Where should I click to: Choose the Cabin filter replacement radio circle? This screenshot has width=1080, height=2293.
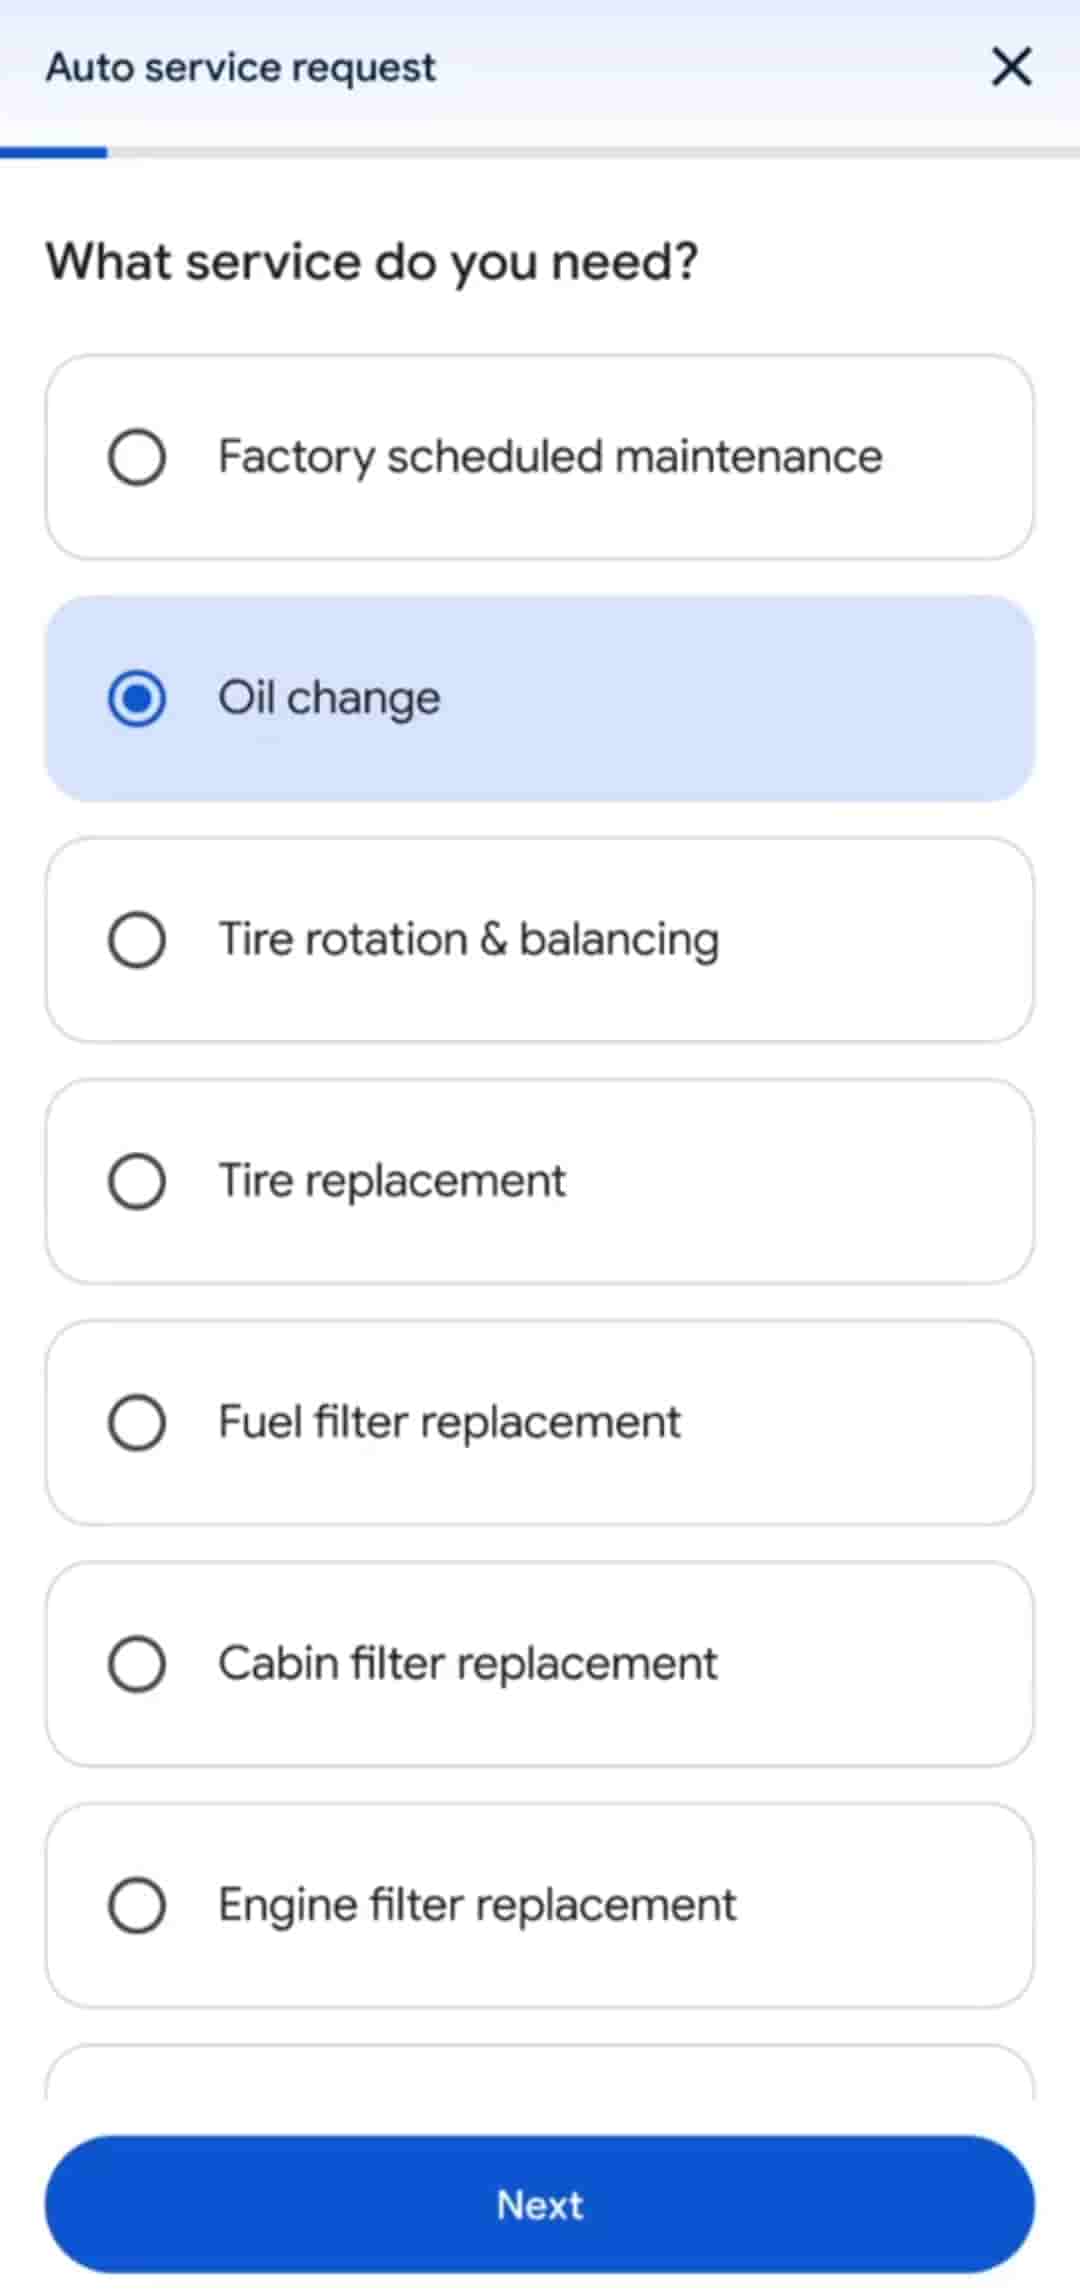coord(137,1664)
